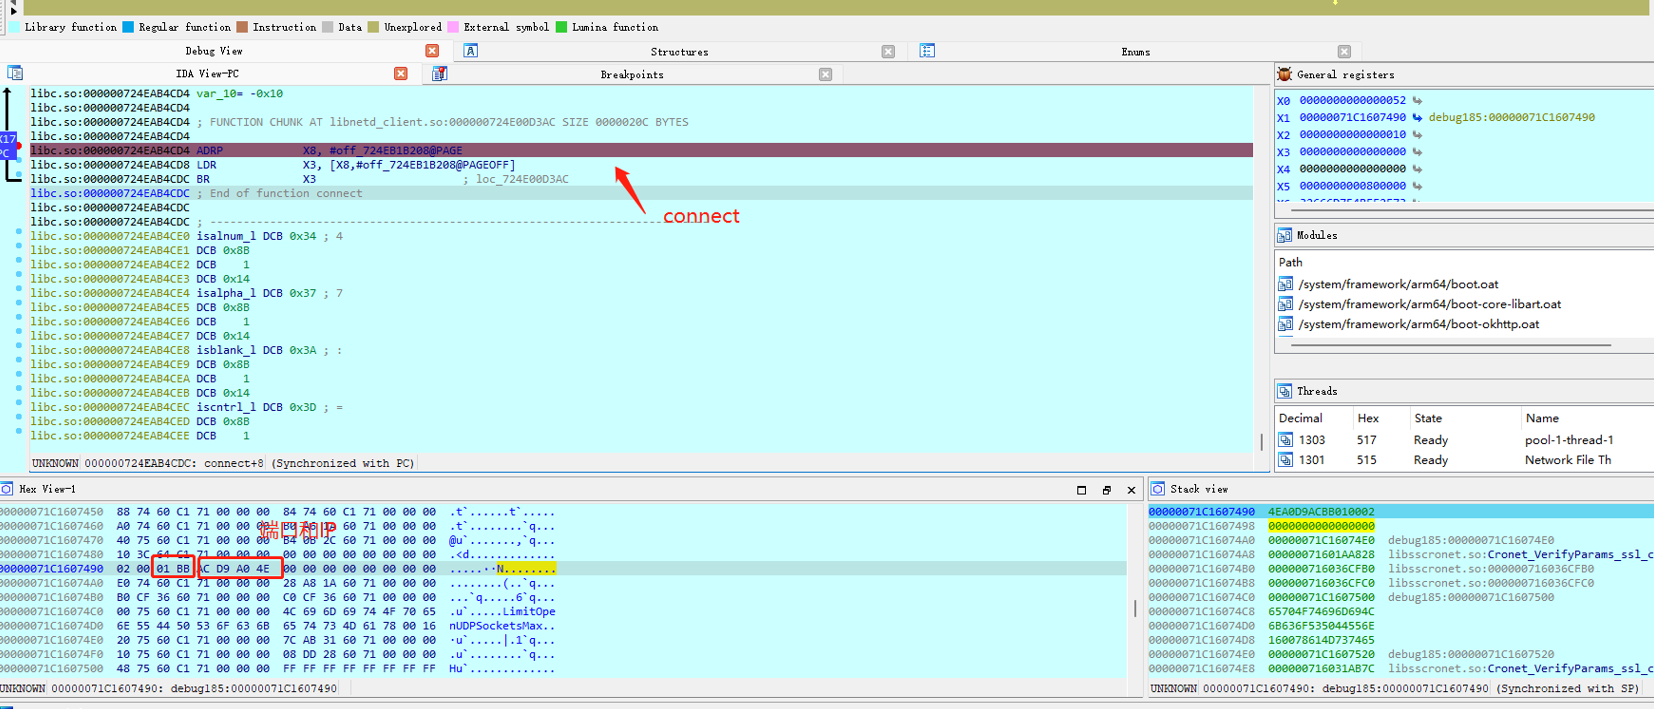Follow the X2 register jump arrow
The width and height of the screenshot is (1654, 709).
1417,134
